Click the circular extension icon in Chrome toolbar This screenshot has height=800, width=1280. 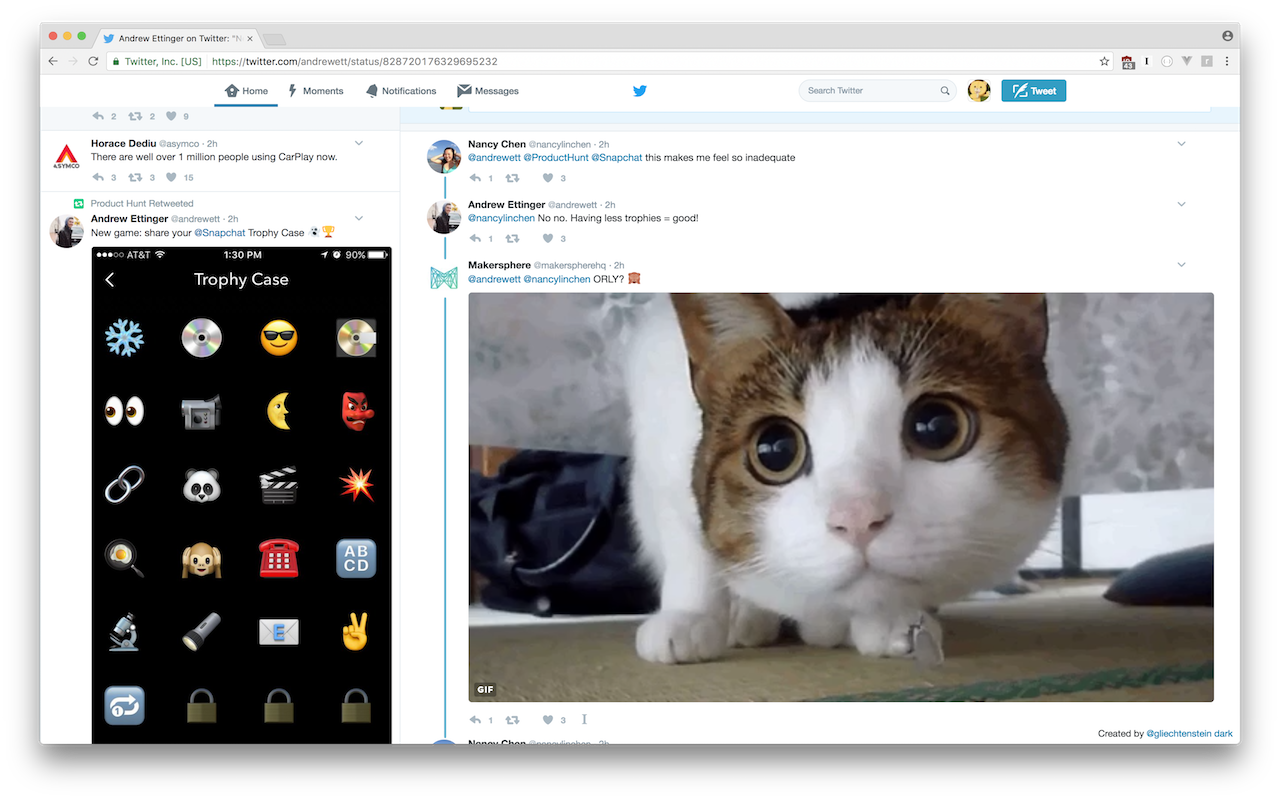1166,61
